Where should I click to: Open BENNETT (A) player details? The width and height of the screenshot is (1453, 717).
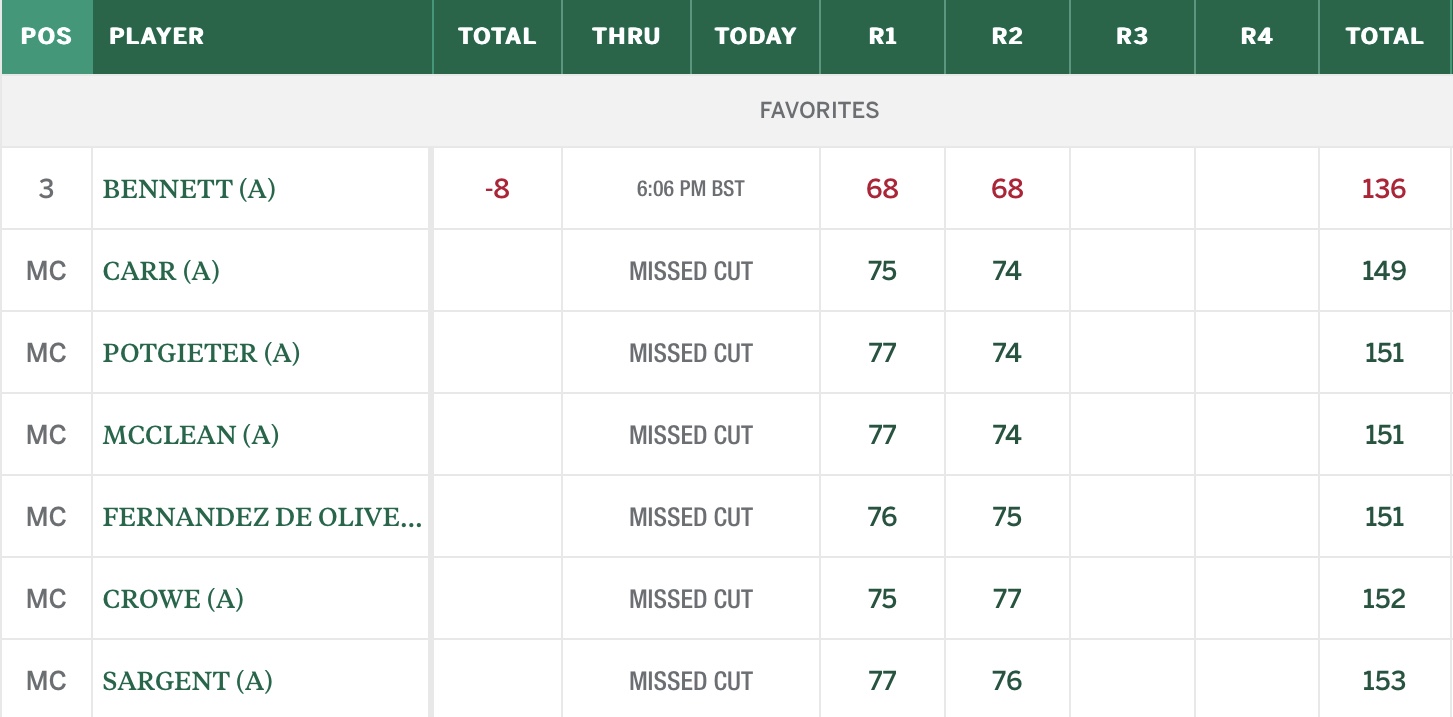click(189, 189)
